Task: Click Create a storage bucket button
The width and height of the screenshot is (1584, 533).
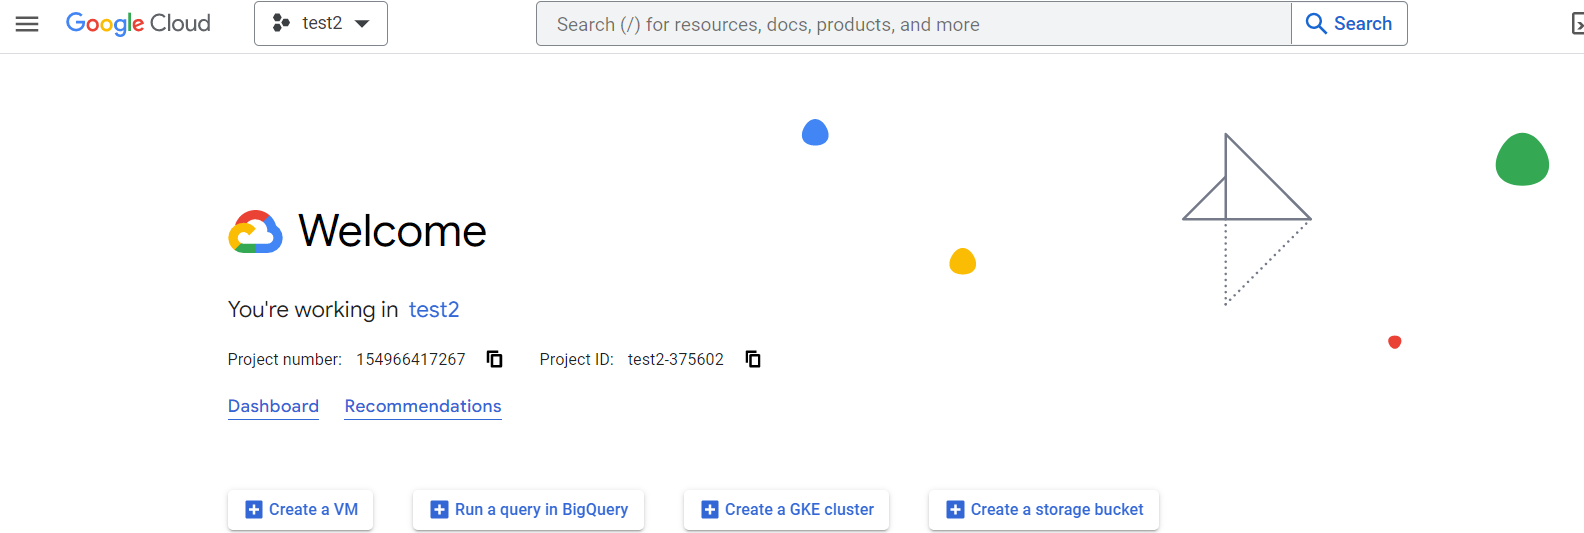Action: coord(1044,510)
